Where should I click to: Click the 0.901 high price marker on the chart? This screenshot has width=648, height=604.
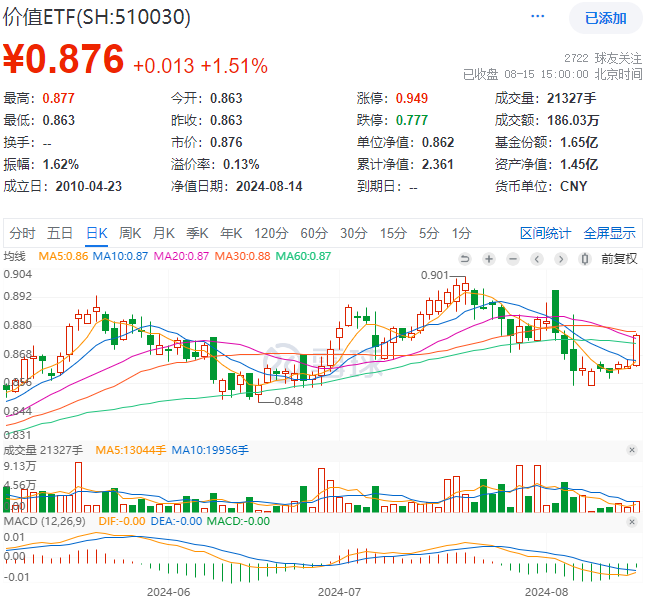coord(435,275)
